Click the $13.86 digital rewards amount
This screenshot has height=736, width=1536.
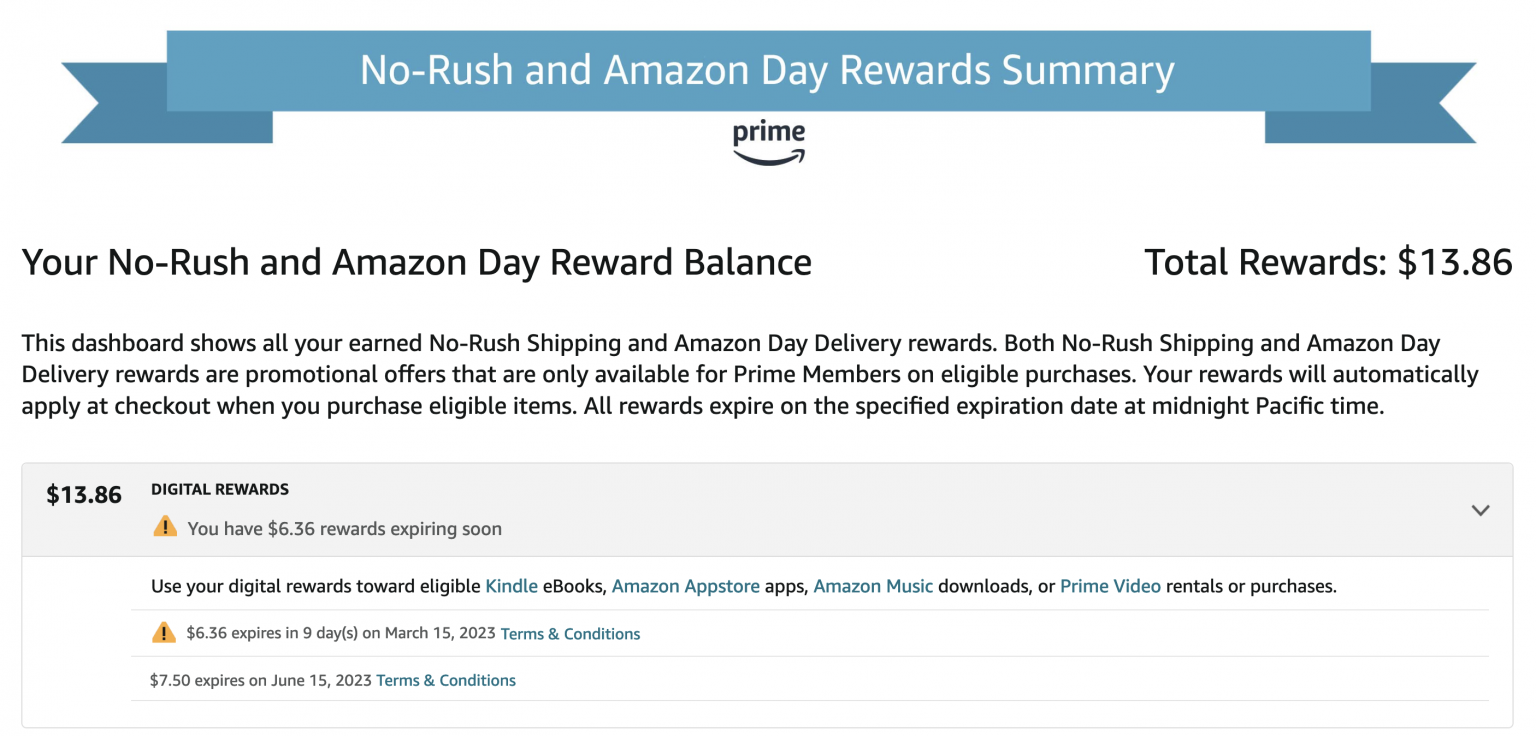(83, 494)
